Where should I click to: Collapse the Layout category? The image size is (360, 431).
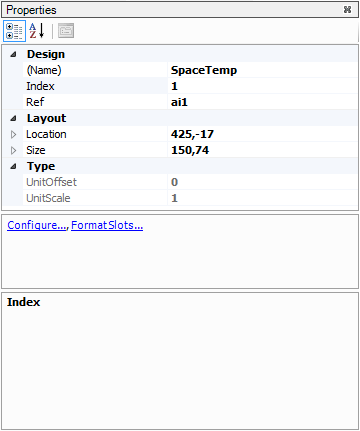point(13,118)
